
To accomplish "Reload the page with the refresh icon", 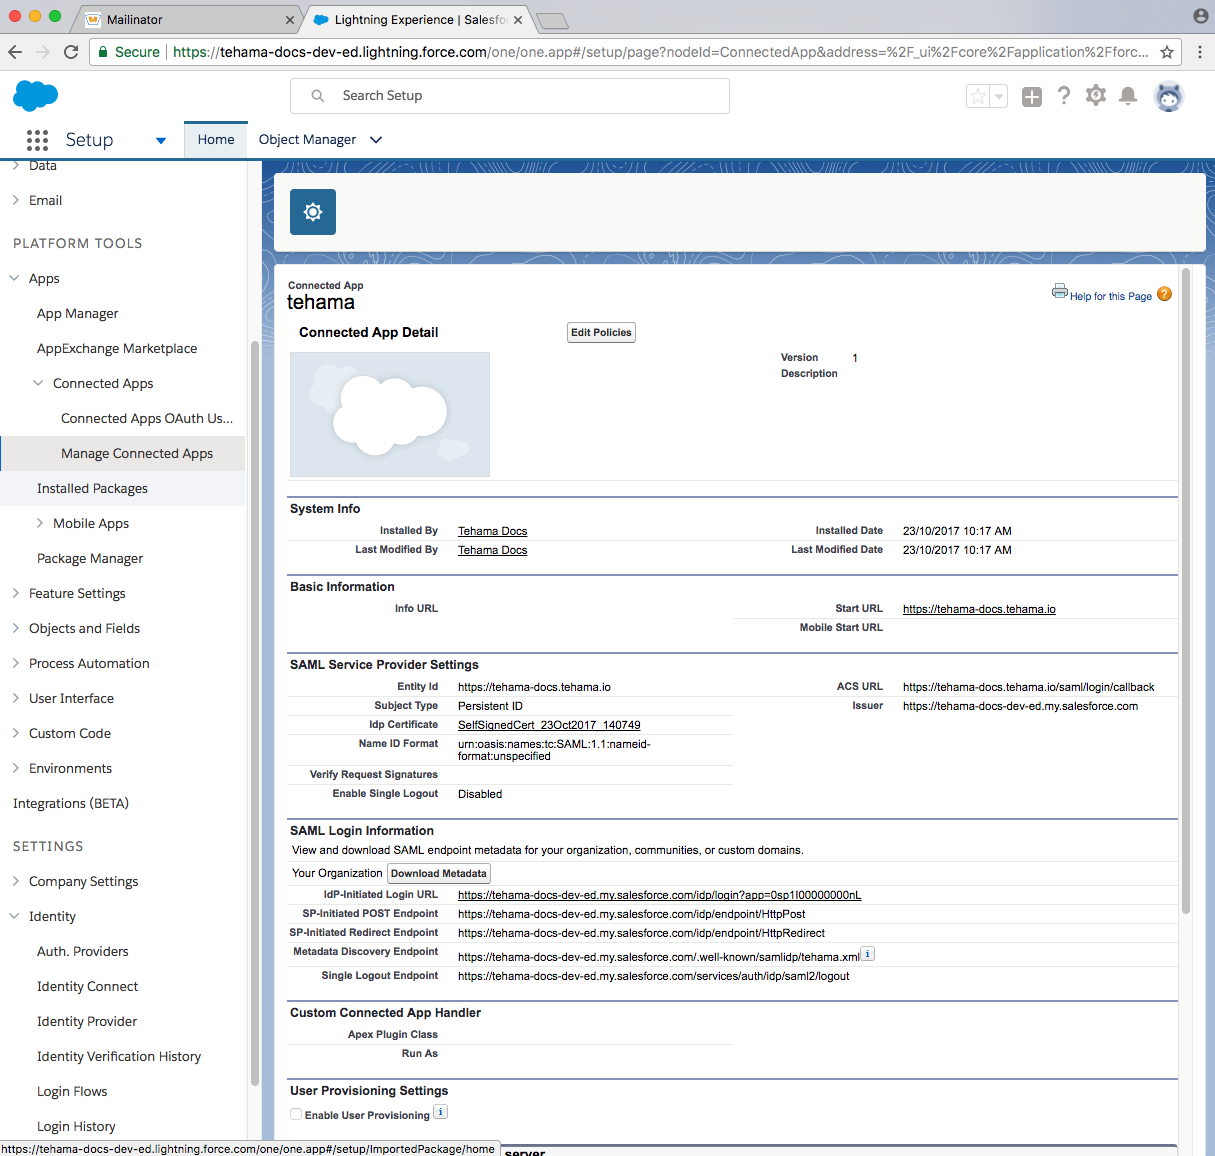I will click(71, 52).
